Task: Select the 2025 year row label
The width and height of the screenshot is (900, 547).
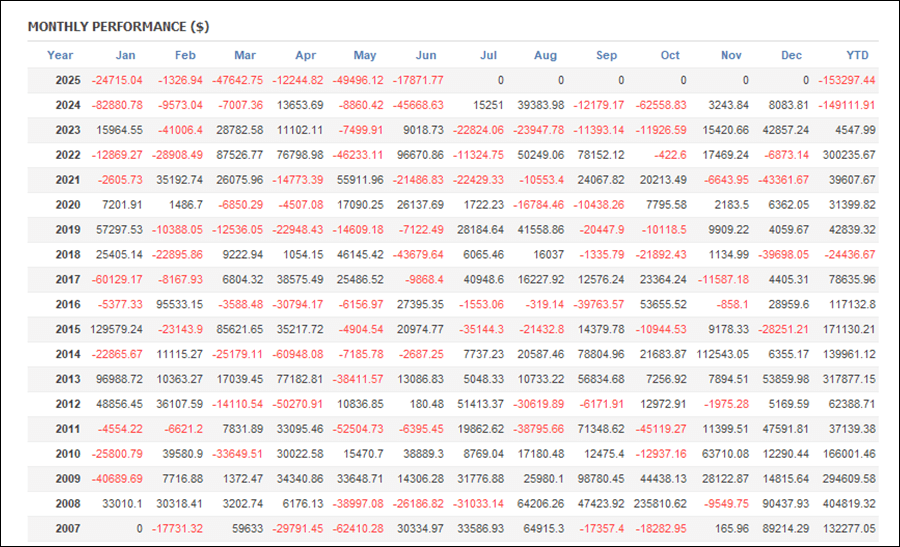Action: (x=68, y=80)
